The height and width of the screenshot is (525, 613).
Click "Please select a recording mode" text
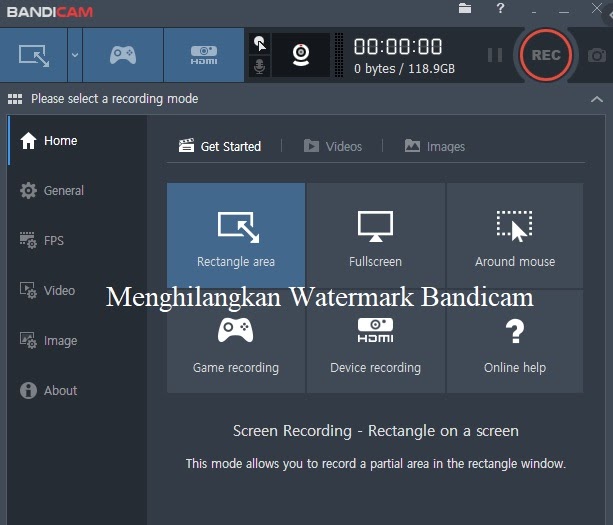coord(115,99)
